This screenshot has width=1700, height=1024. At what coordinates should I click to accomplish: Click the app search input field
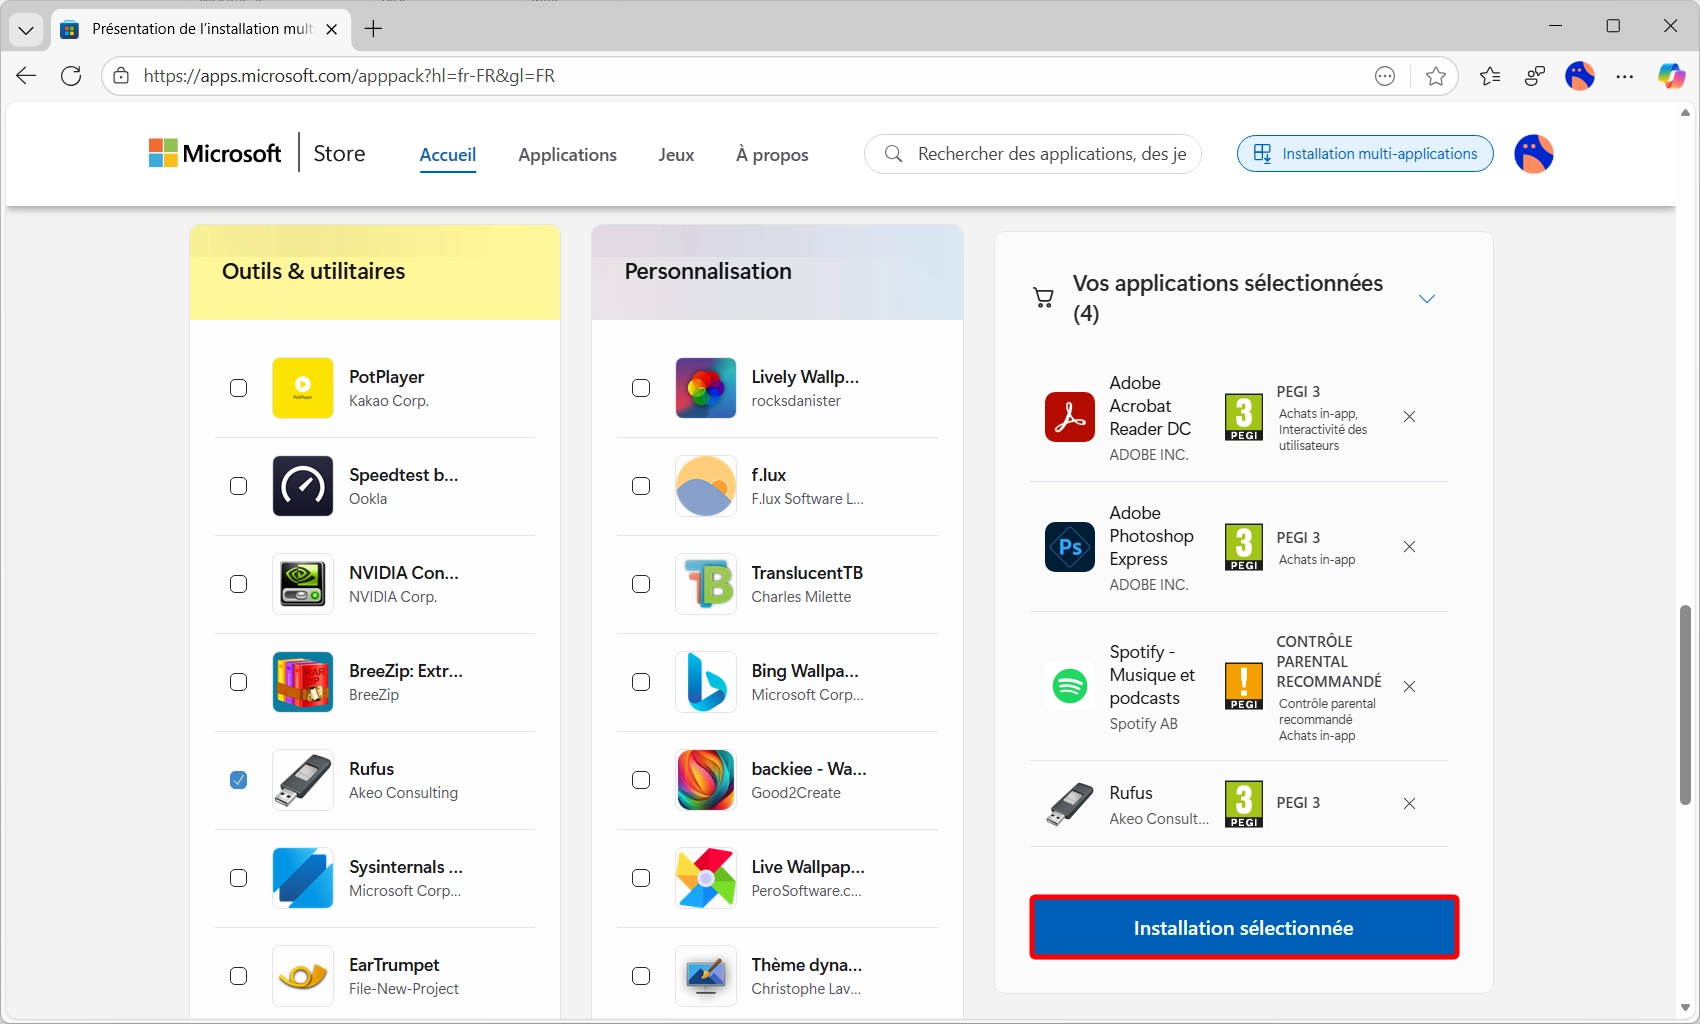pos(1050,154)
